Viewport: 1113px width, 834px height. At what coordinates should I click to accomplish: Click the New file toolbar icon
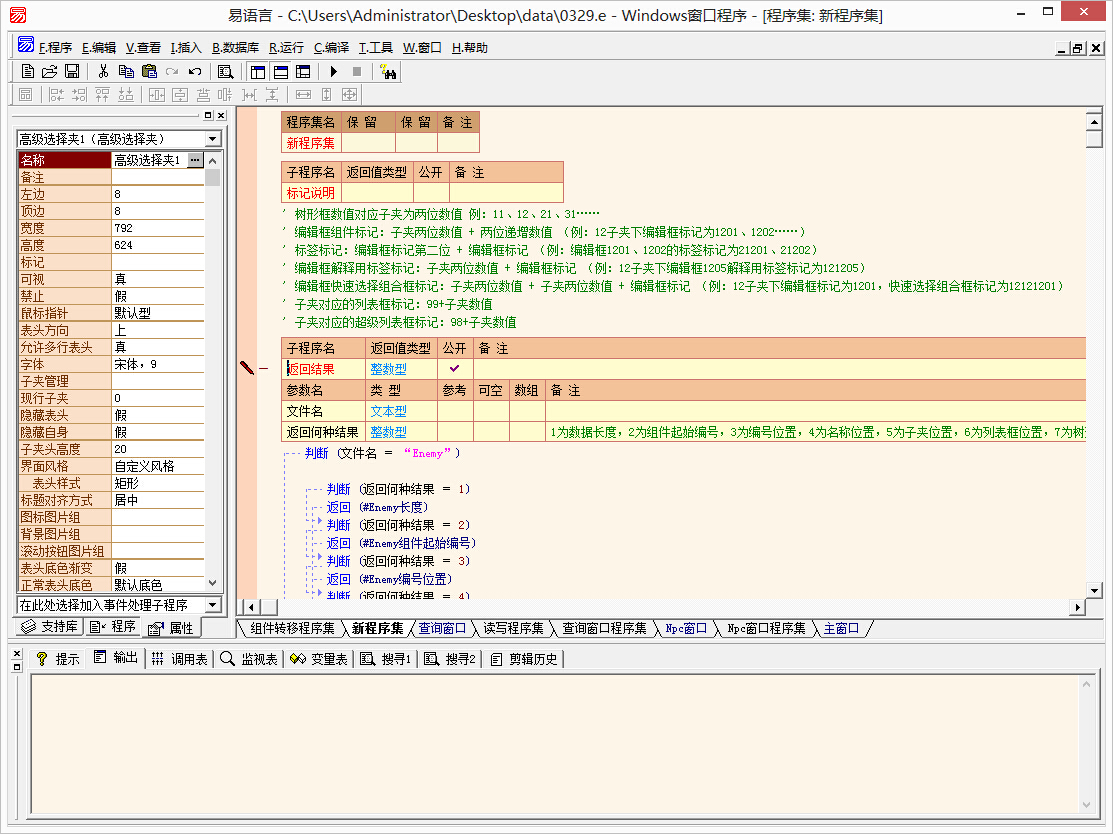pyautogui.click(x=28, y=71)
